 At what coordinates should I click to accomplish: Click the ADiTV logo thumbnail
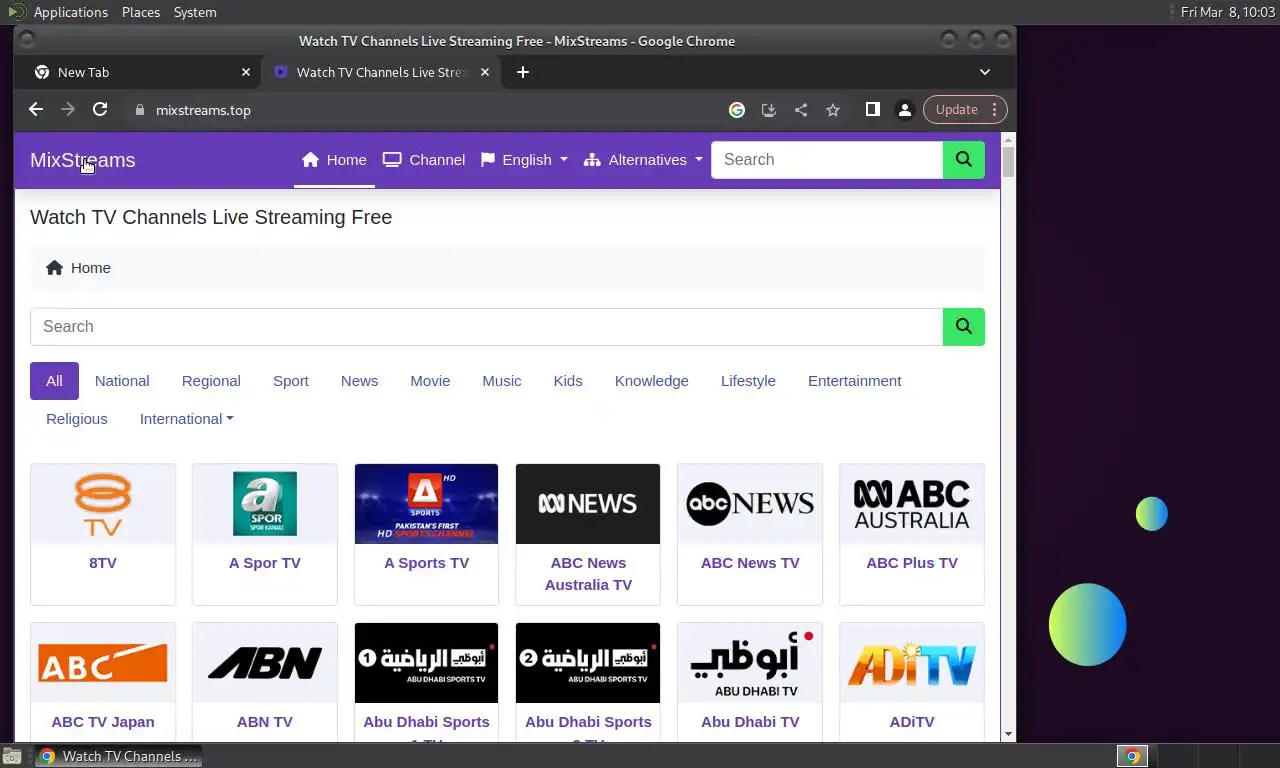pos(912,663)
